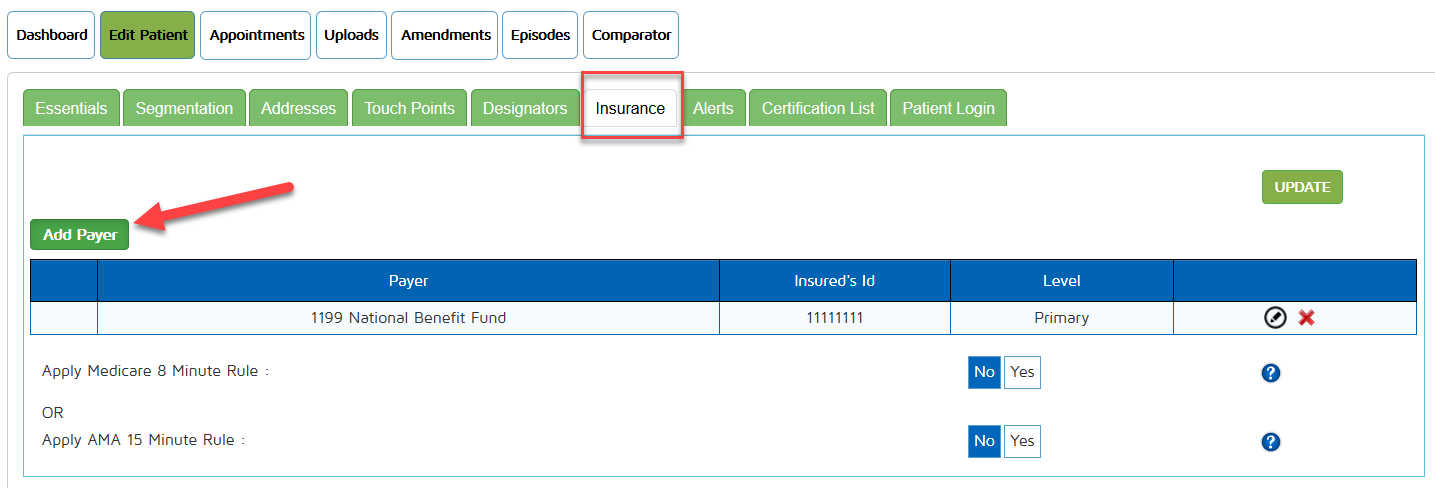Viewport: 1435px width, 488px height.
Task: Open the Alerts tab
Action: coord(713,108)
